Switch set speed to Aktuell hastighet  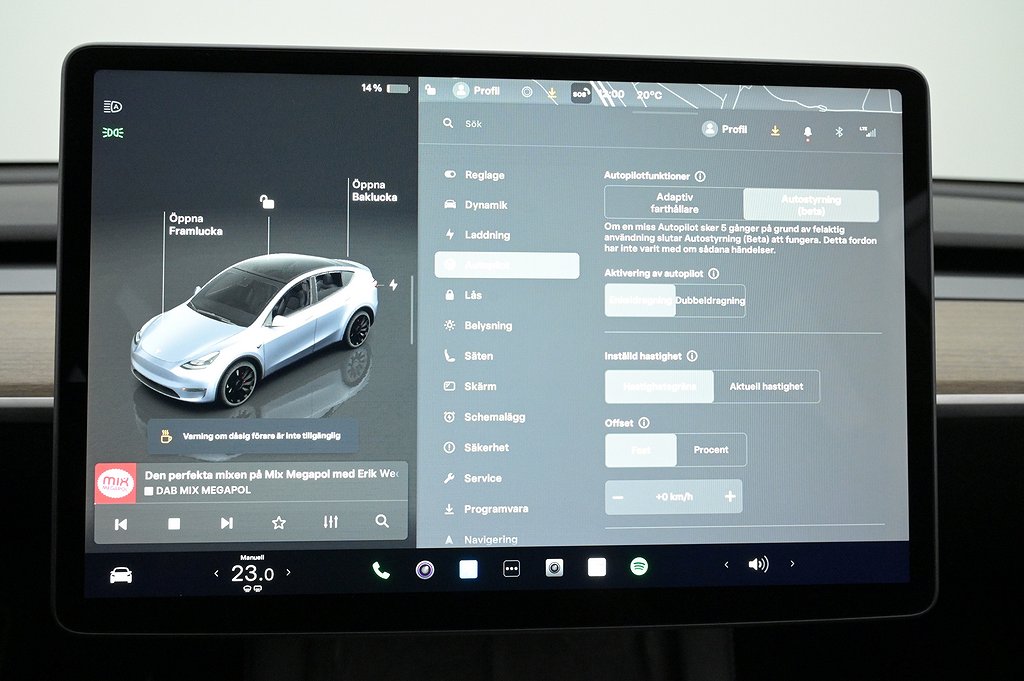[766, 387]
